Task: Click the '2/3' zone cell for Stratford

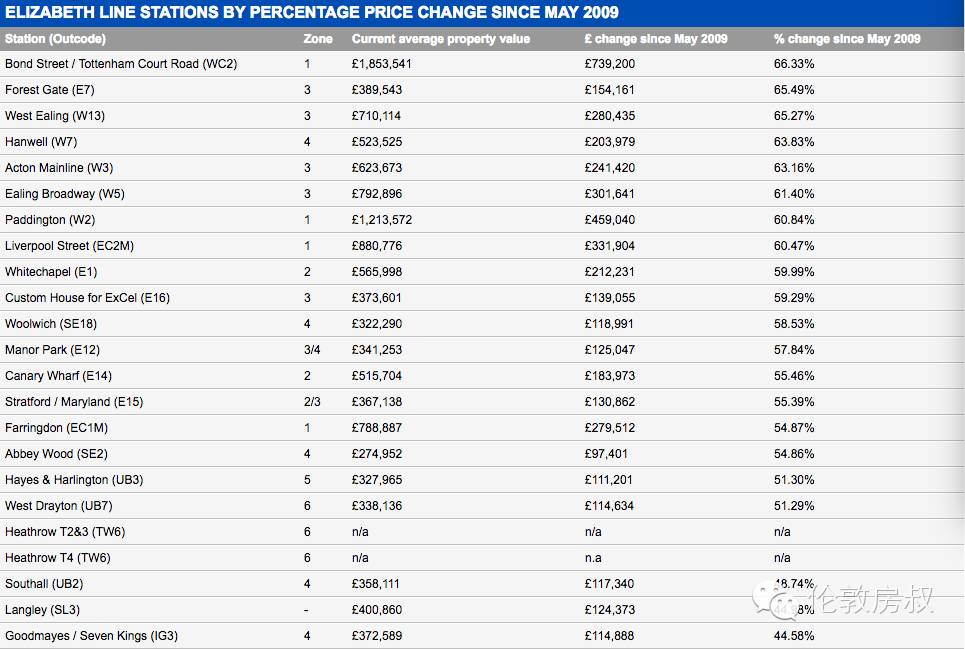Action: [312, 402]
